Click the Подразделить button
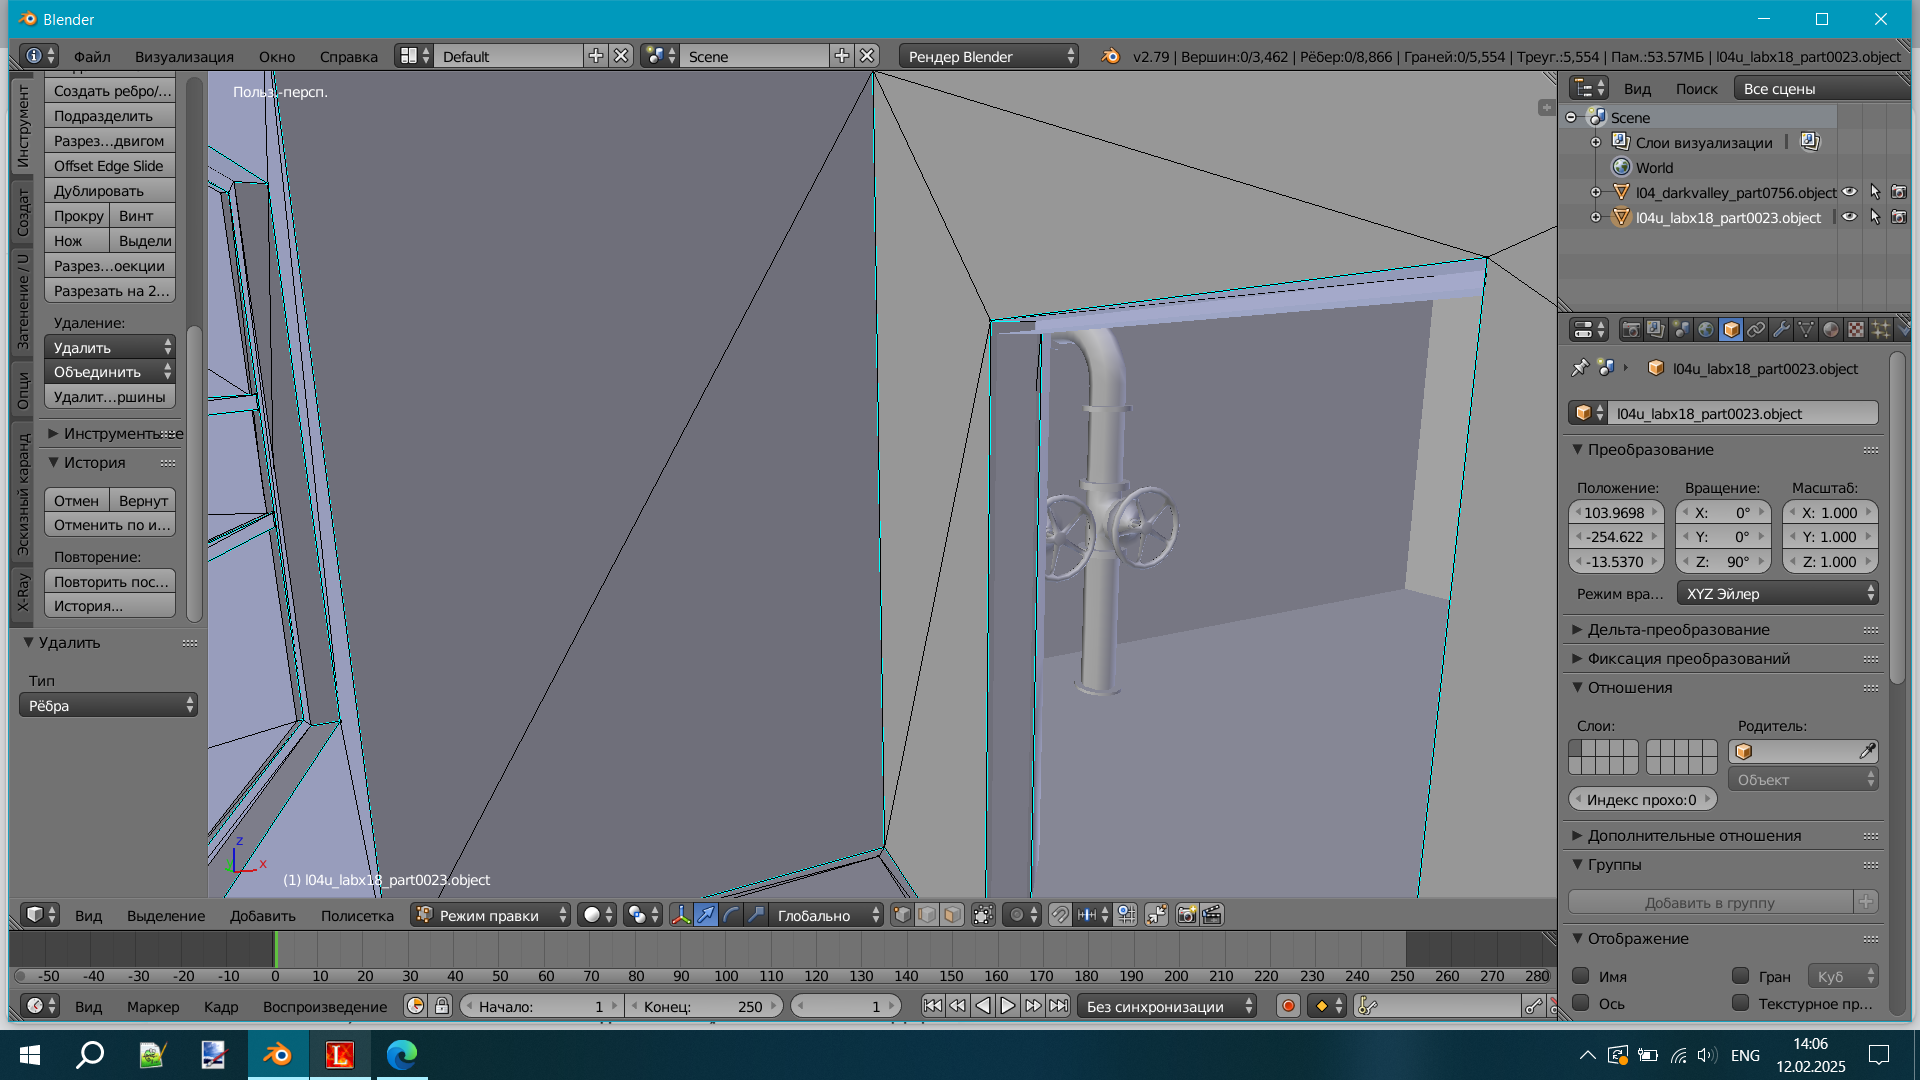 point(109,116)
